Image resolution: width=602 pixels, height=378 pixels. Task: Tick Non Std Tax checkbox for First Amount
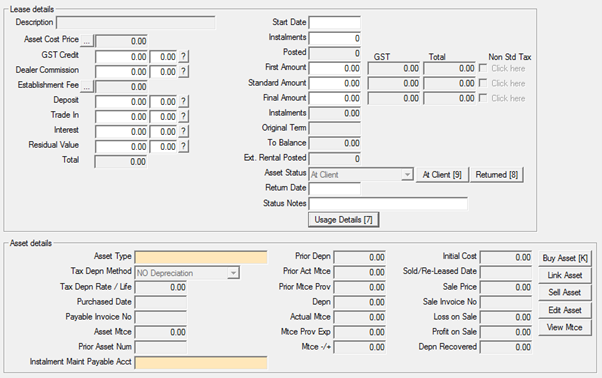click(x=483, y=68)
